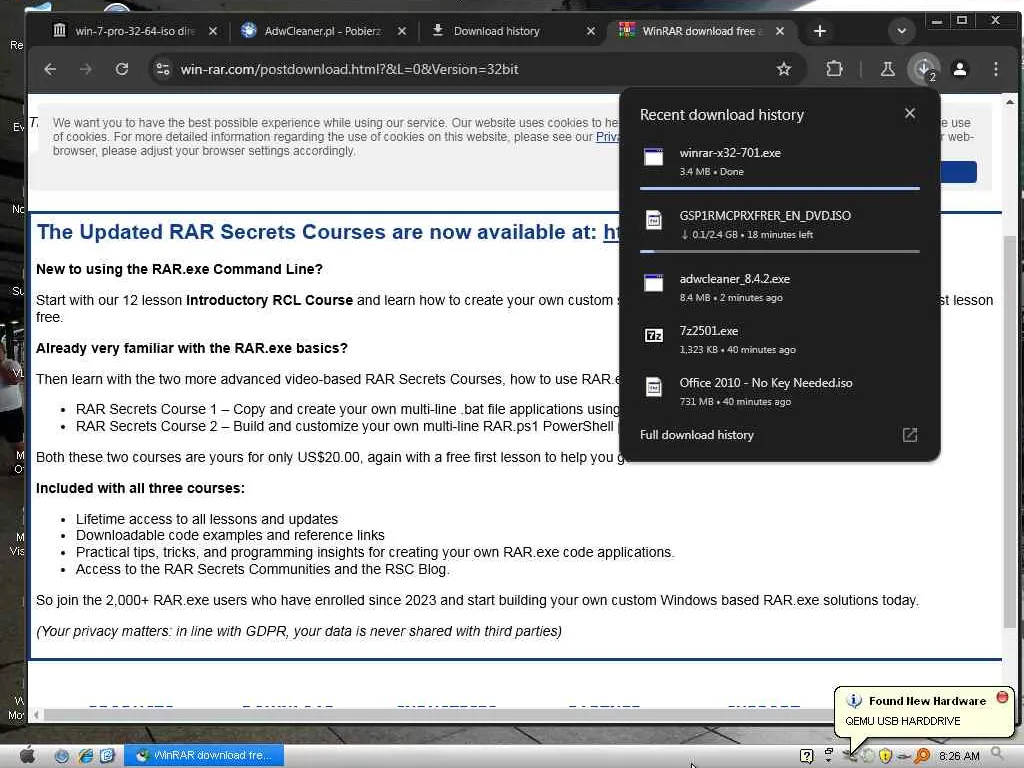Expand the tab search dropdown
This screenshot has height=768, width=1024.
coord(901,31)
